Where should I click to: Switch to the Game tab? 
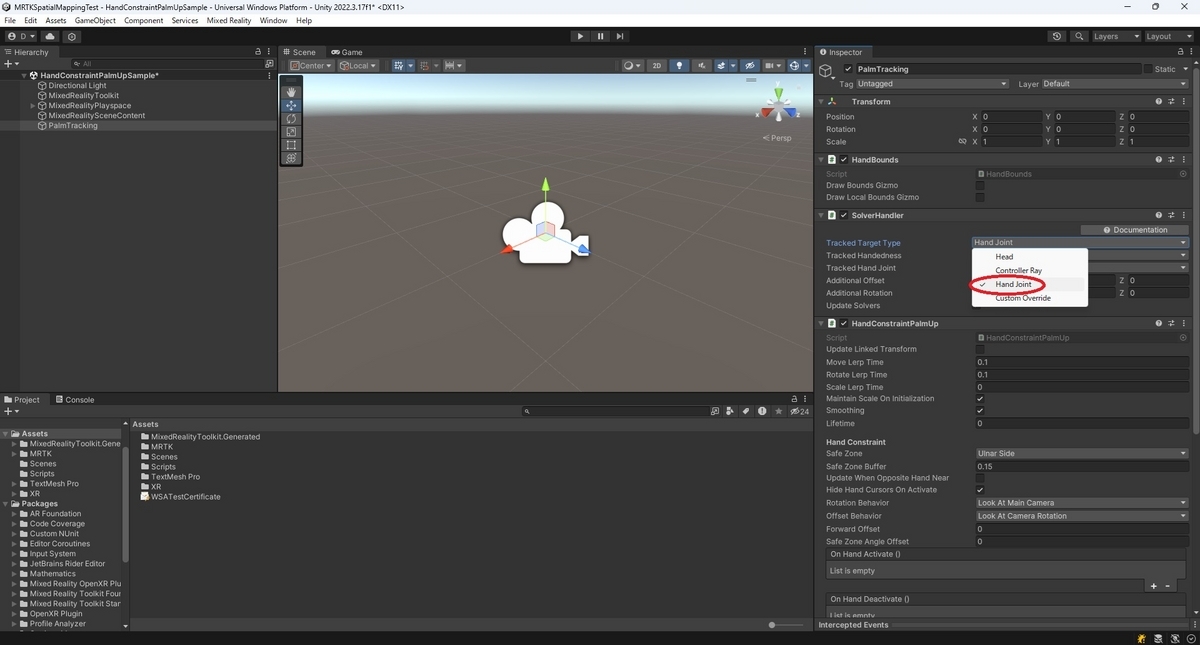347,52
